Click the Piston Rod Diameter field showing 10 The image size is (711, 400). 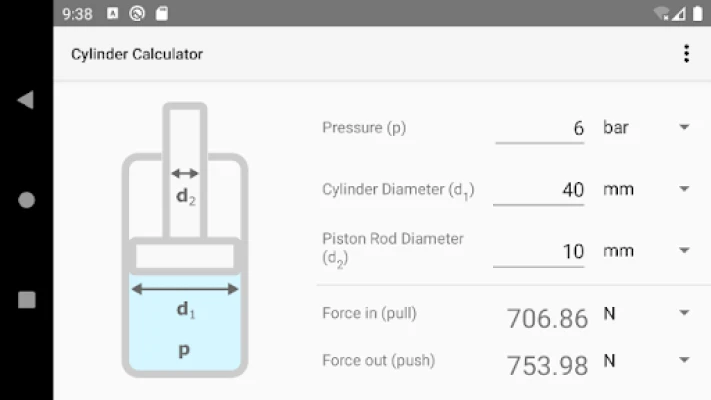click(539, 252)
